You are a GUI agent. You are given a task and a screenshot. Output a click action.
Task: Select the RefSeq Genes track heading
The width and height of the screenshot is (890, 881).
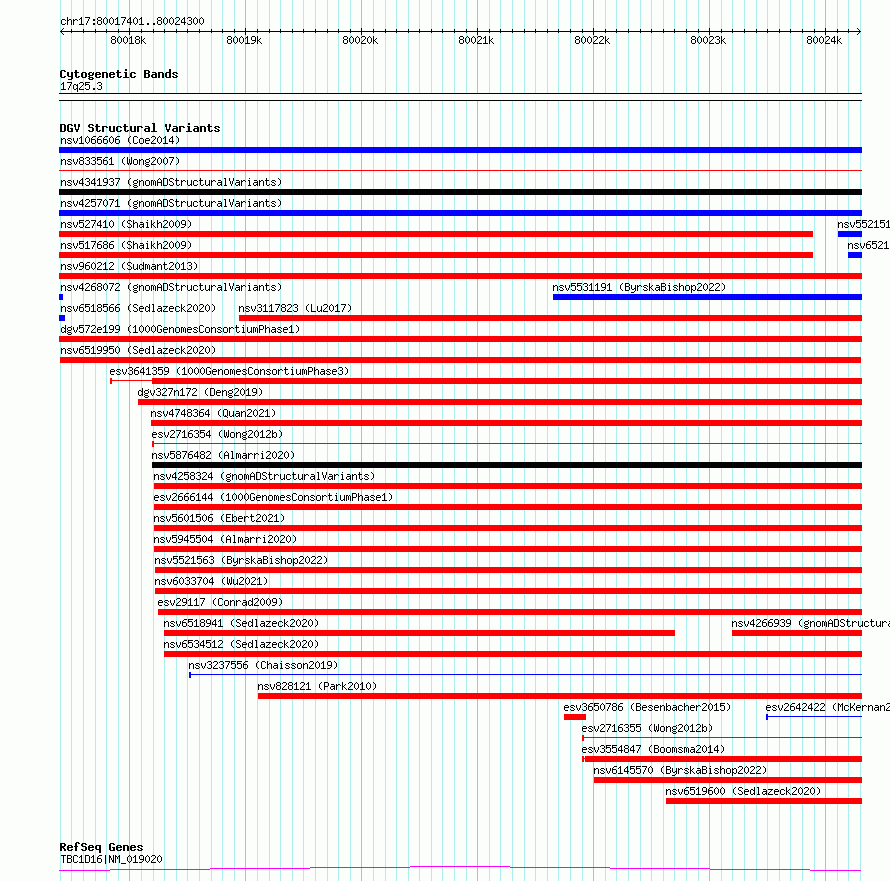pyautogui.click(x=101, y=847)
